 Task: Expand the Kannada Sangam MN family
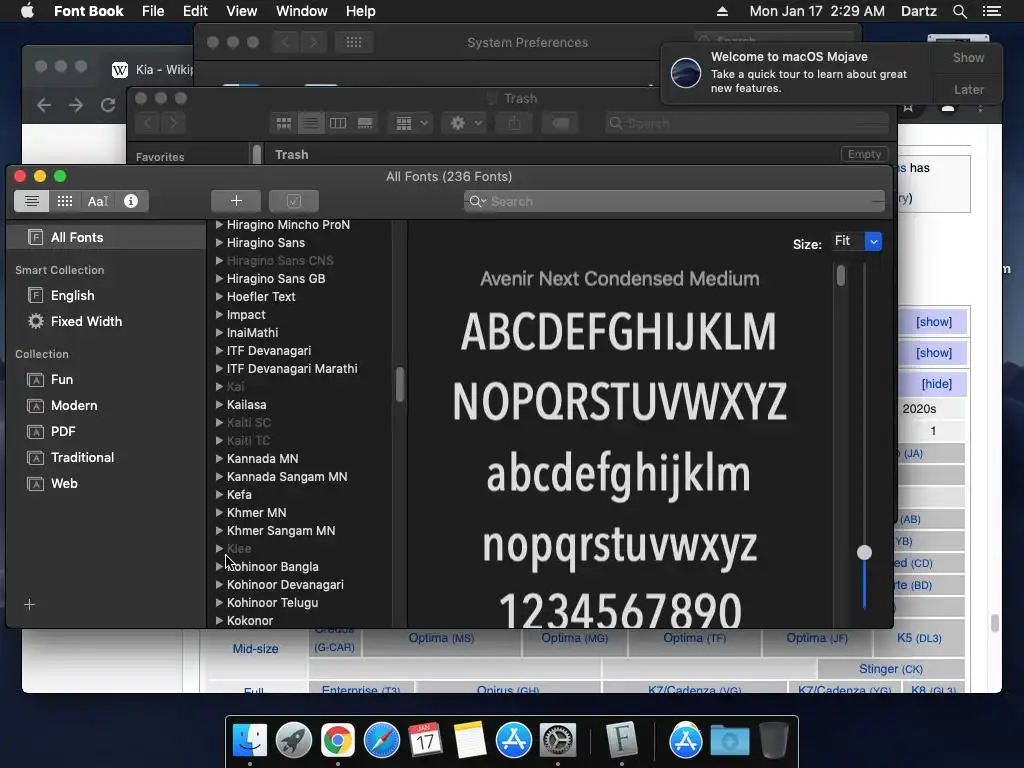point(219,477)
